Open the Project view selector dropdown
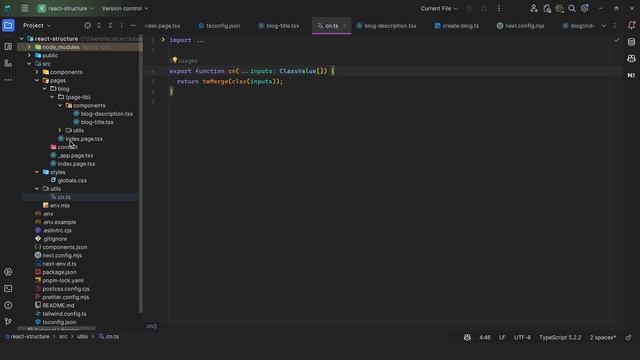640x360 pixels. [x=37, y=25]
